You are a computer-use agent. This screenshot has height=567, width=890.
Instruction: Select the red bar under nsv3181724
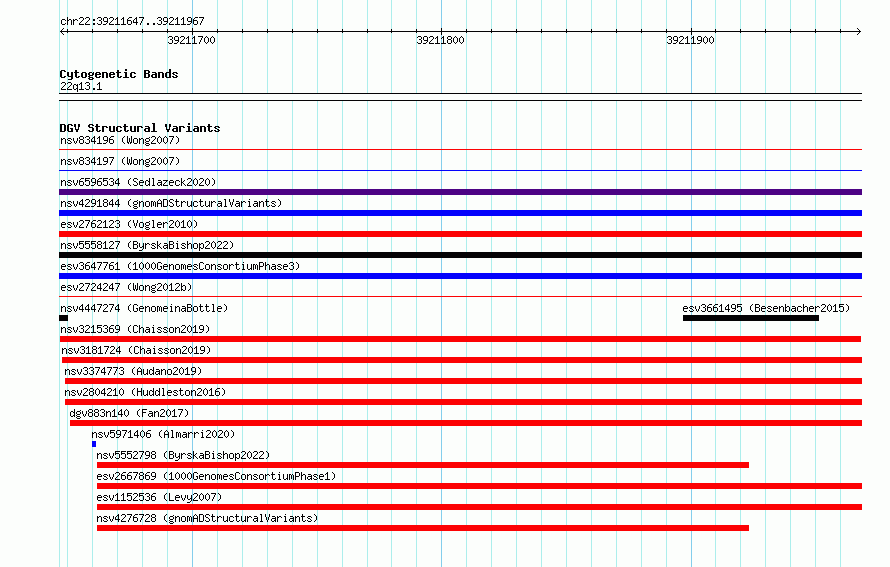tap(462, 360)
